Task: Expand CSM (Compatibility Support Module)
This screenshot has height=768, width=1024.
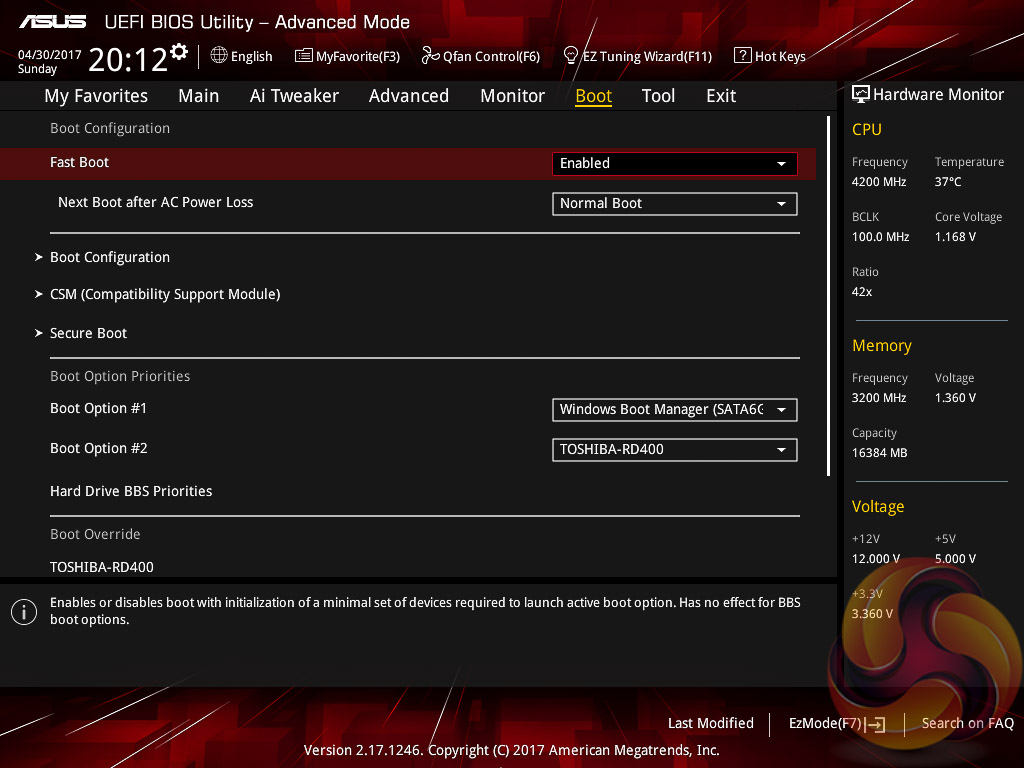Action: (x=165, y=294)
